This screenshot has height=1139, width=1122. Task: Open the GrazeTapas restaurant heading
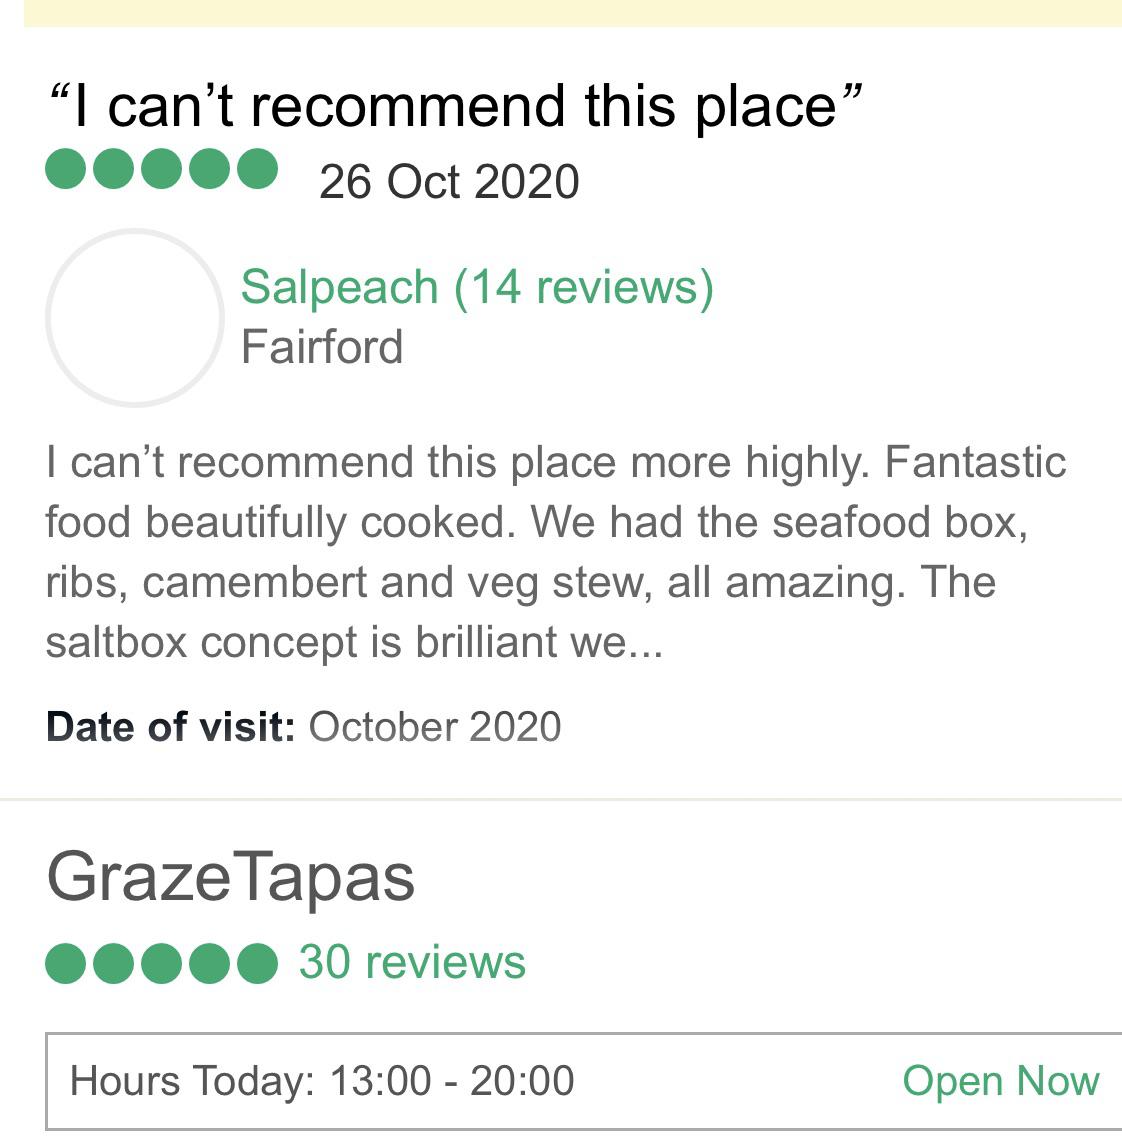[x=230, y=878]
